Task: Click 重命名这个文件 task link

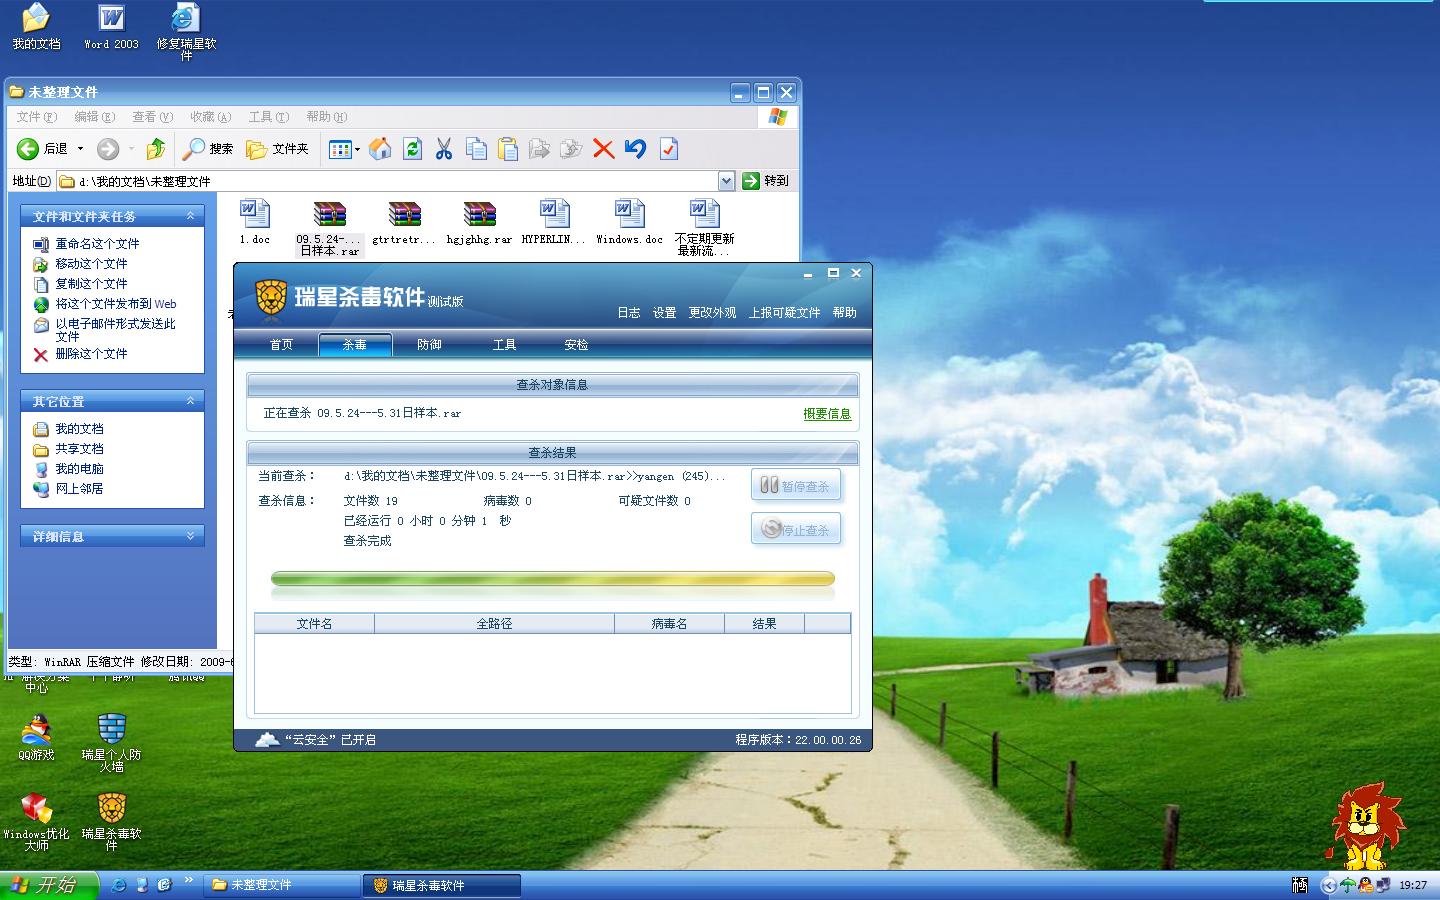Action: [97, 244]
